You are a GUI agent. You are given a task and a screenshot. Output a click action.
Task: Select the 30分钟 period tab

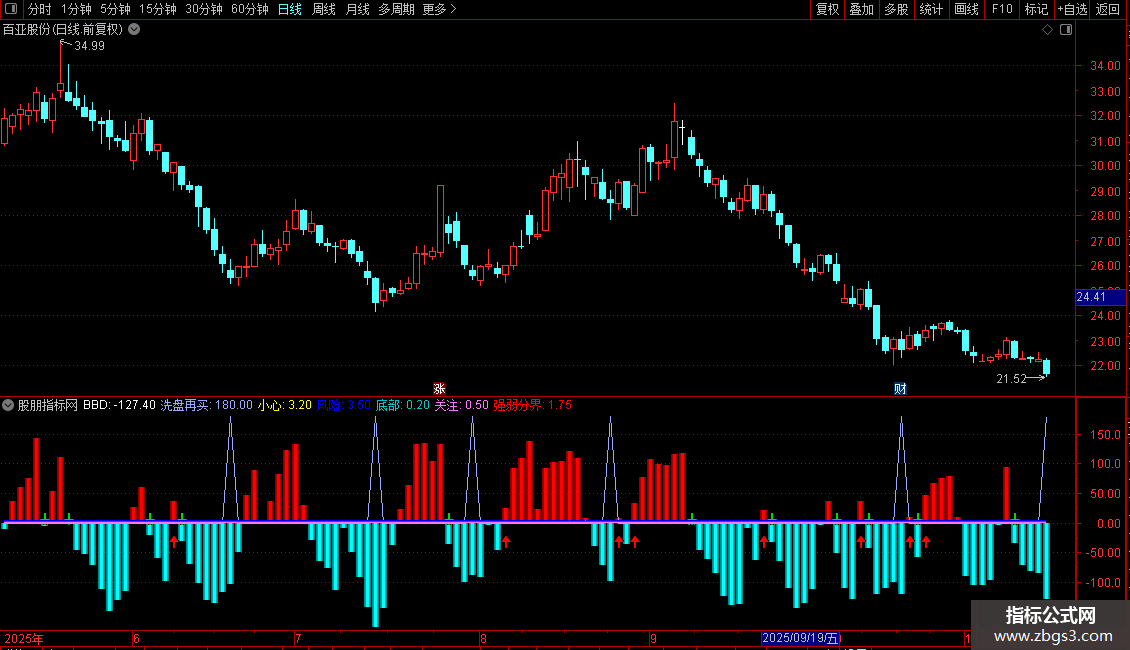pyautogui.click(x=204, y=9)
